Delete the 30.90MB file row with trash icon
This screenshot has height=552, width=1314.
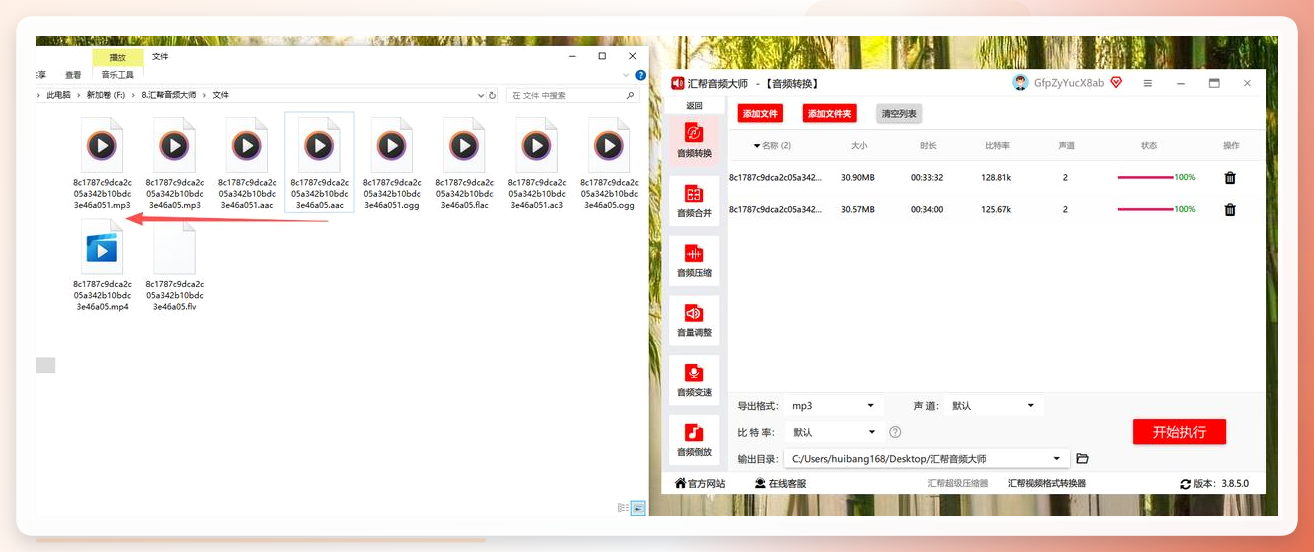[x=1230, y=177]
